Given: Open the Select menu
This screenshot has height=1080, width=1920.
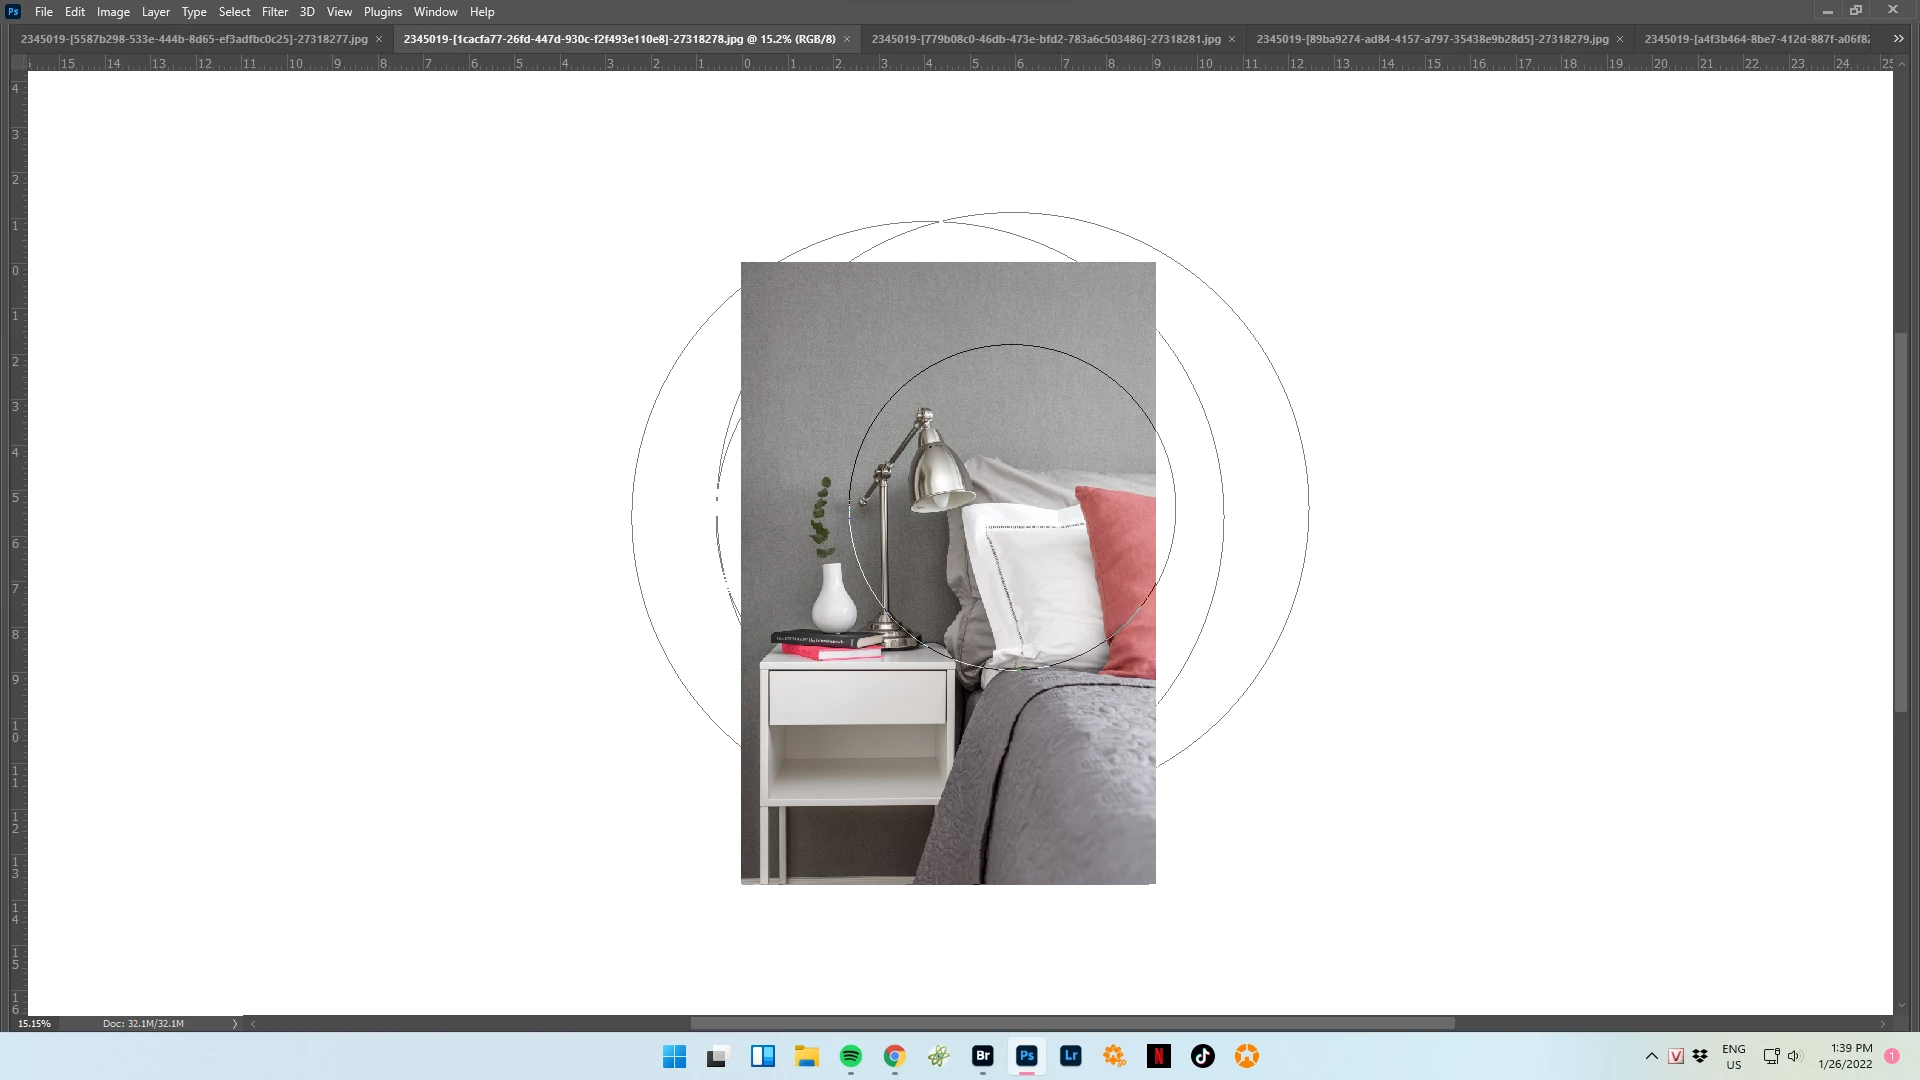Looking at the screenshot, I should (234, 12).
